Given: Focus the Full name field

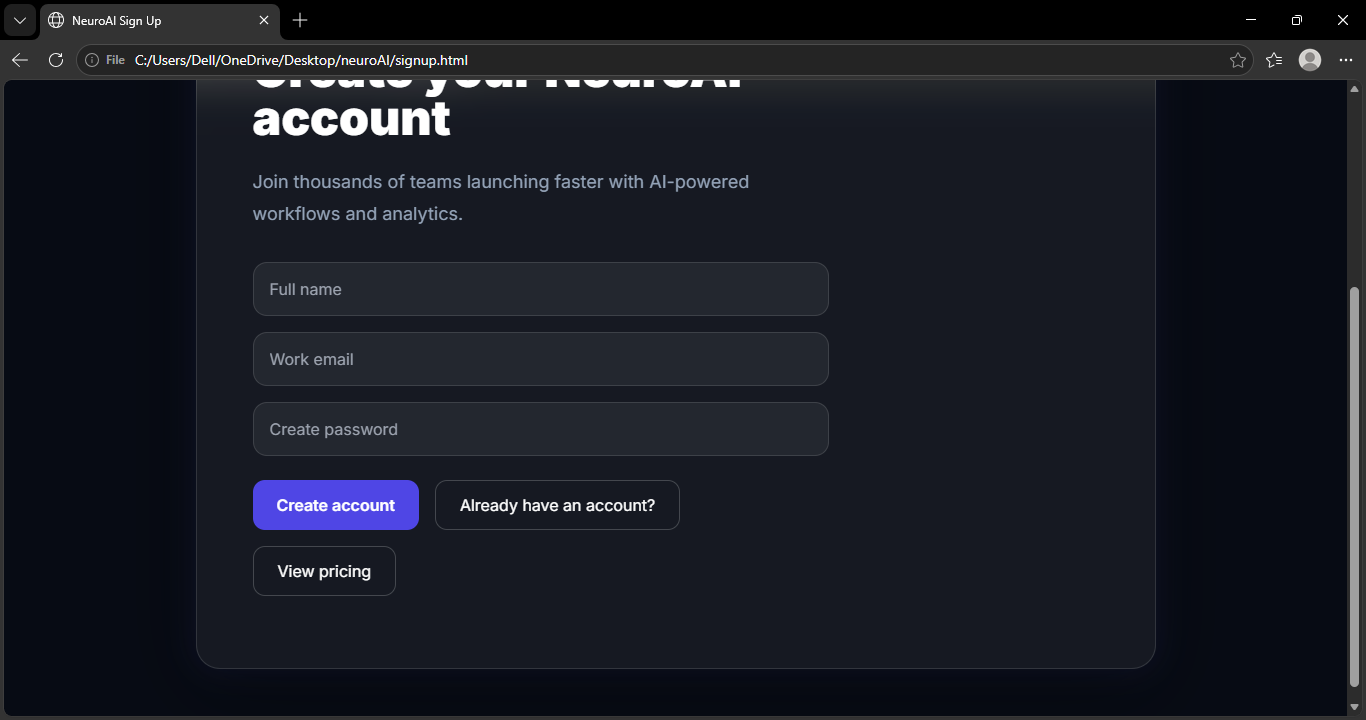Looking at the screenshot, I should click(541, 289).
